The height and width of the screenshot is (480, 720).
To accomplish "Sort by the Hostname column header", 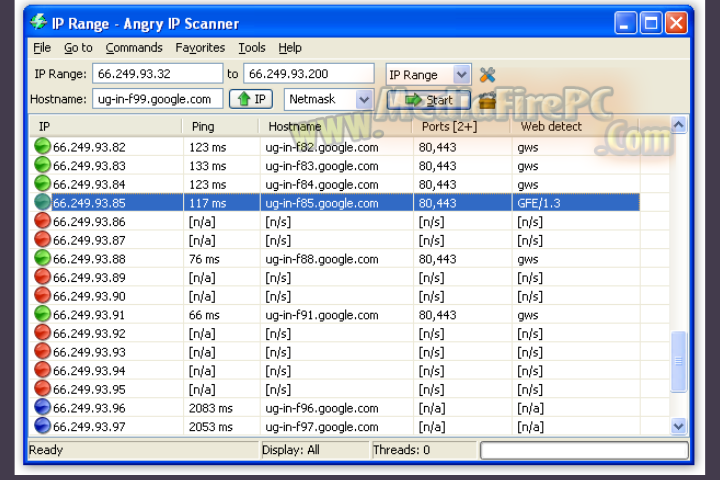I will pyautogui.click(x=335, y=126).
